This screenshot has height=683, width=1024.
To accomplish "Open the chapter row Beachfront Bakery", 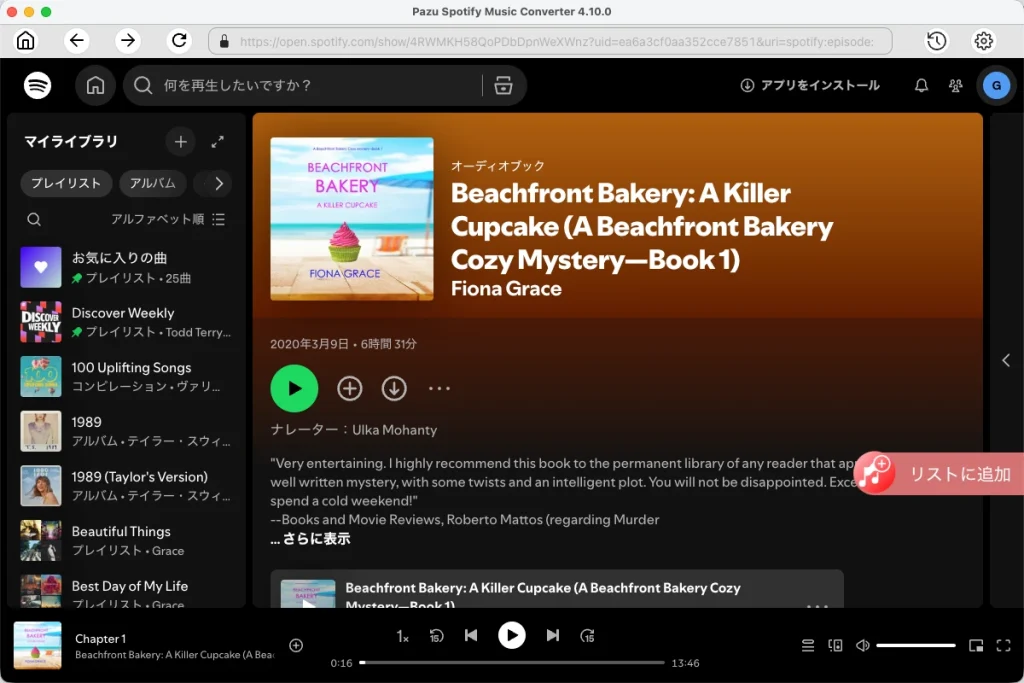I will pyautogui.click(x=557, y=590).
